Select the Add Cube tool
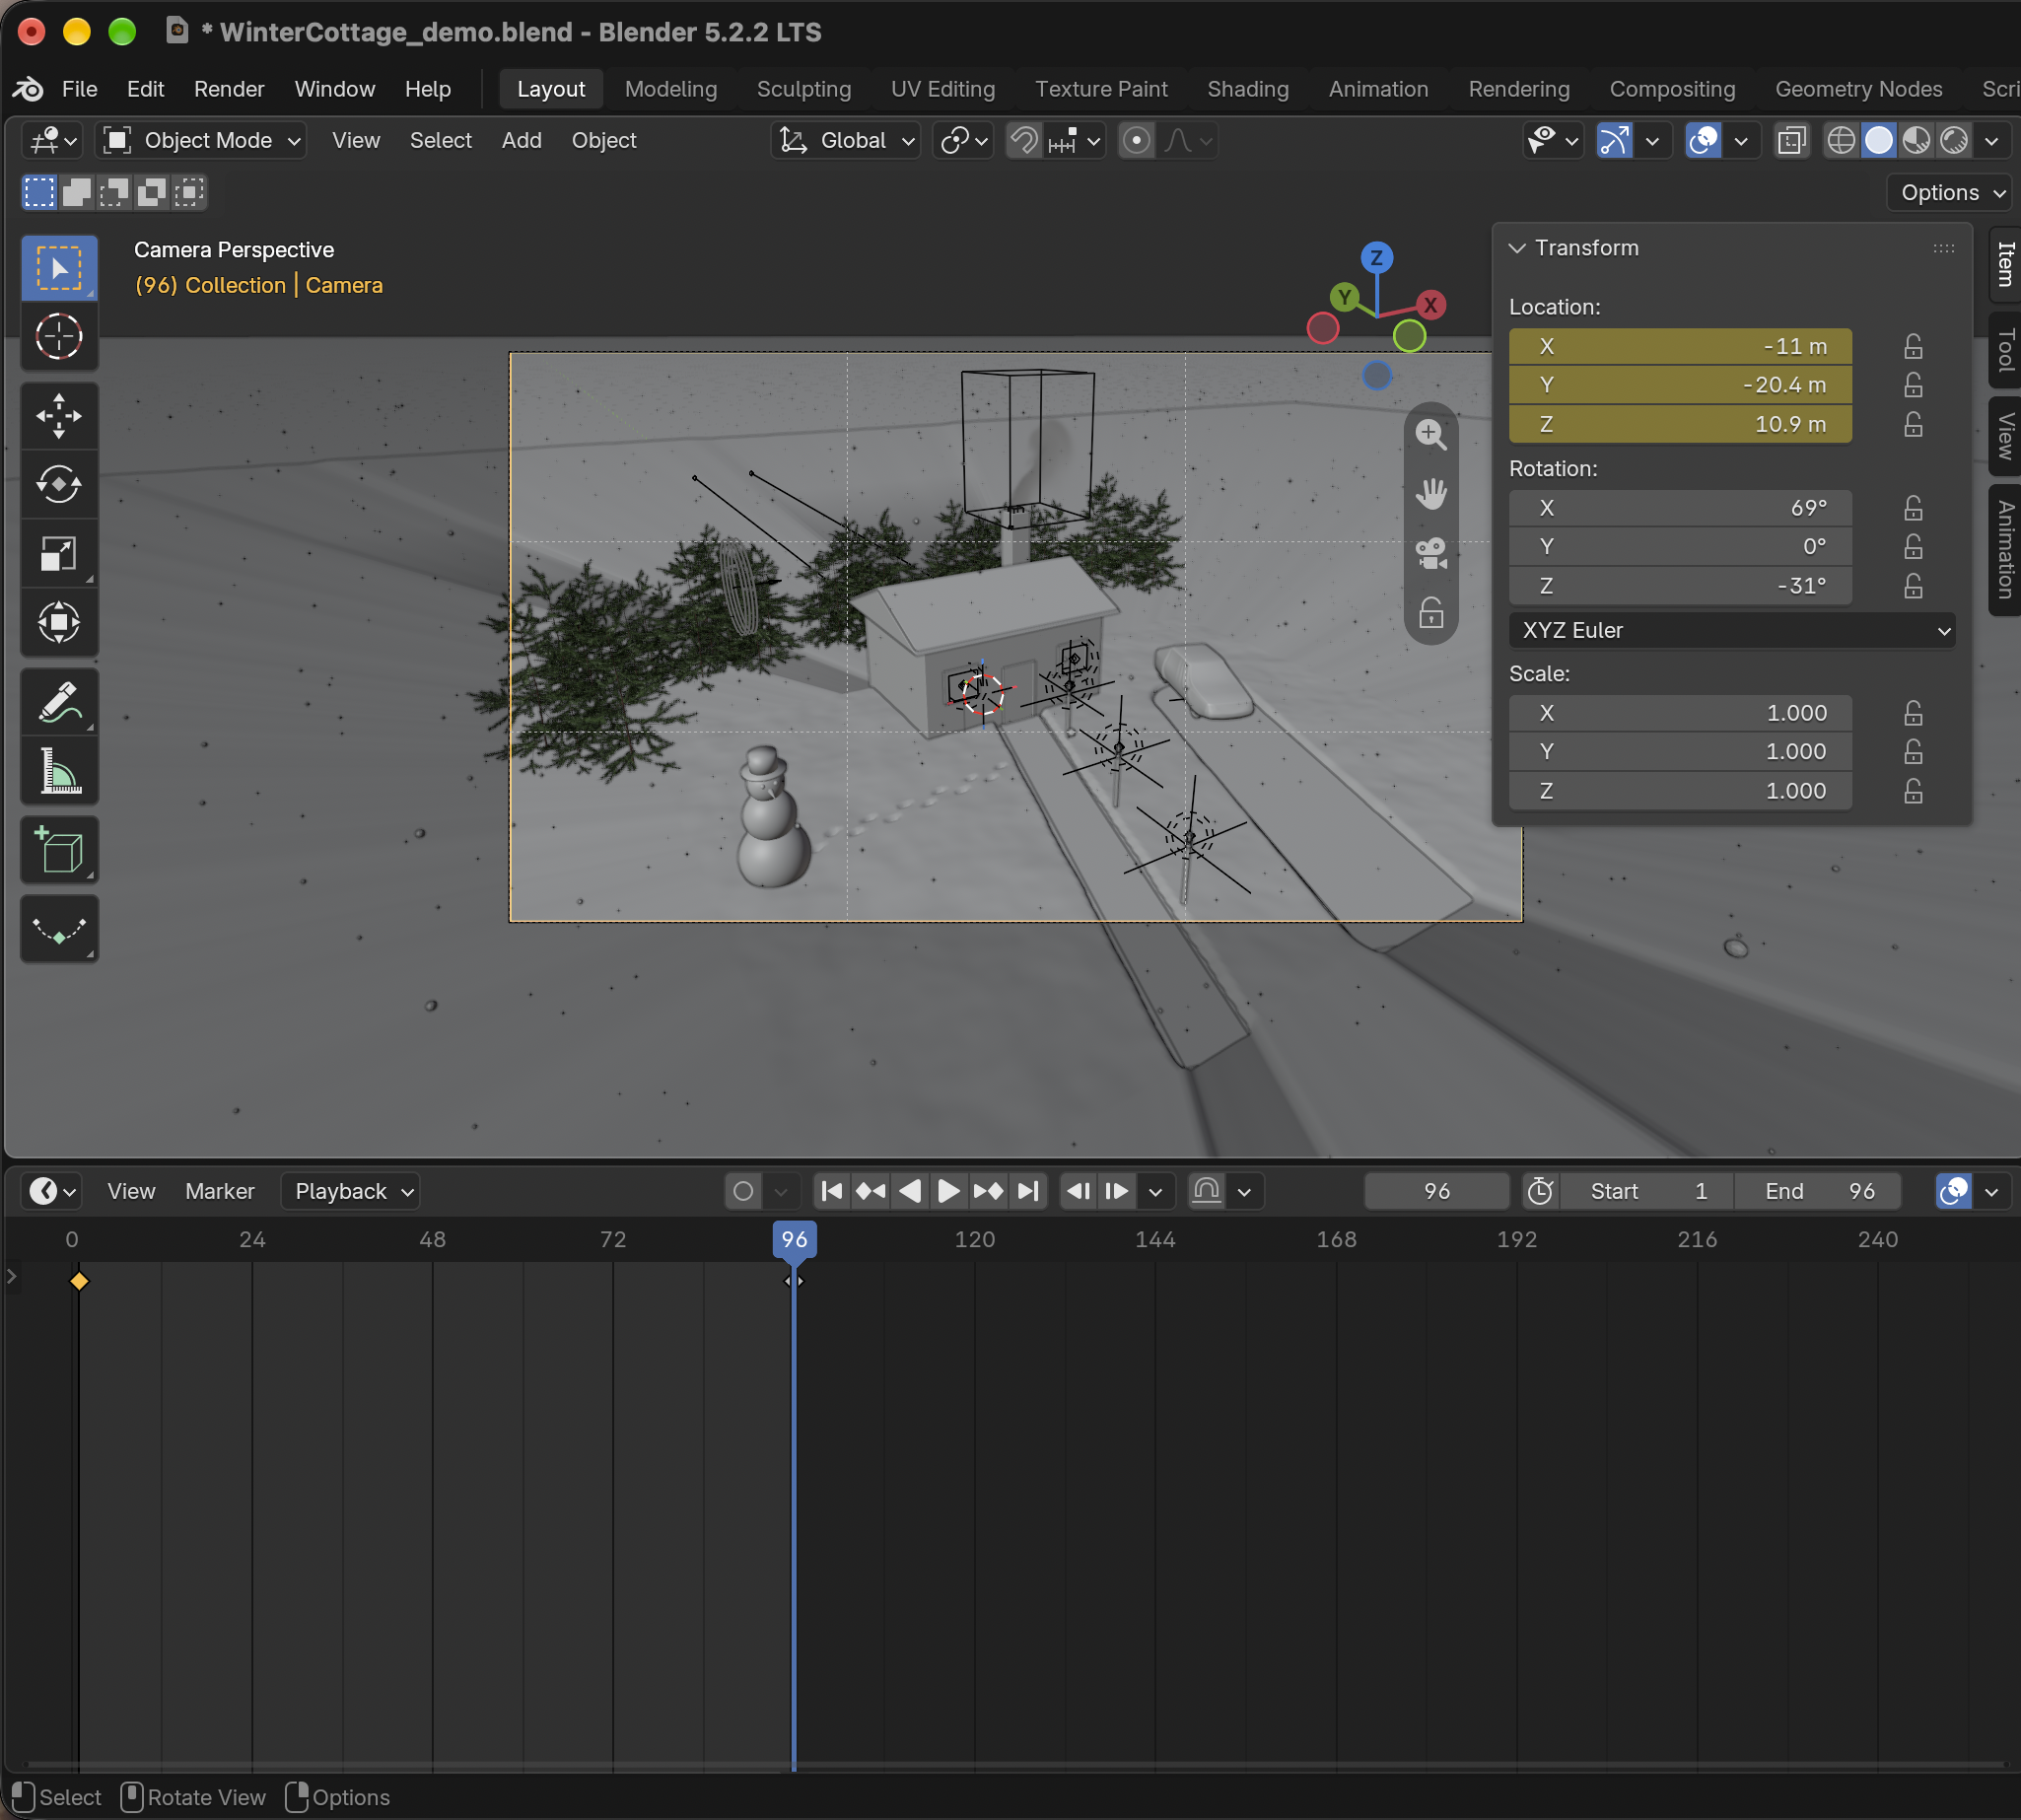Screen dimensions: 2021x1820 coord(59,850)
